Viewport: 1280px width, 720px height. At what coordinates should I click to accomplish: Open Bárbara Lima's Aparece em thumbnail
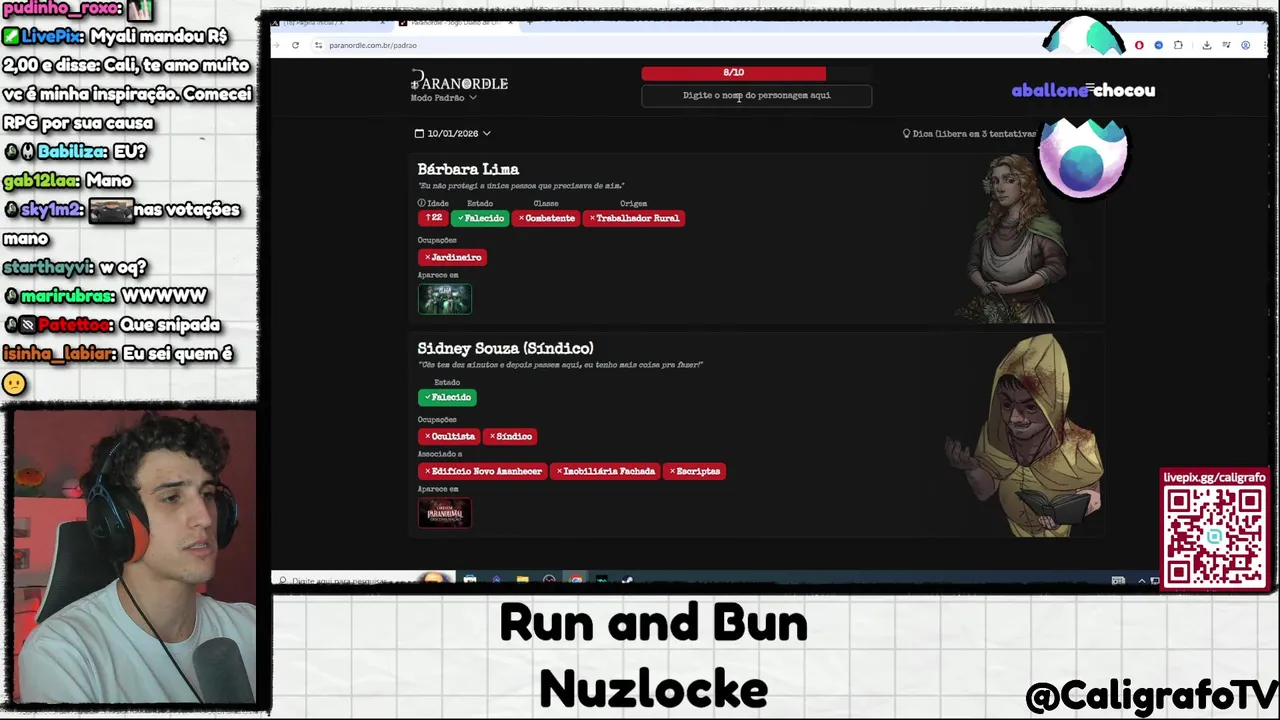coord(445,299)
